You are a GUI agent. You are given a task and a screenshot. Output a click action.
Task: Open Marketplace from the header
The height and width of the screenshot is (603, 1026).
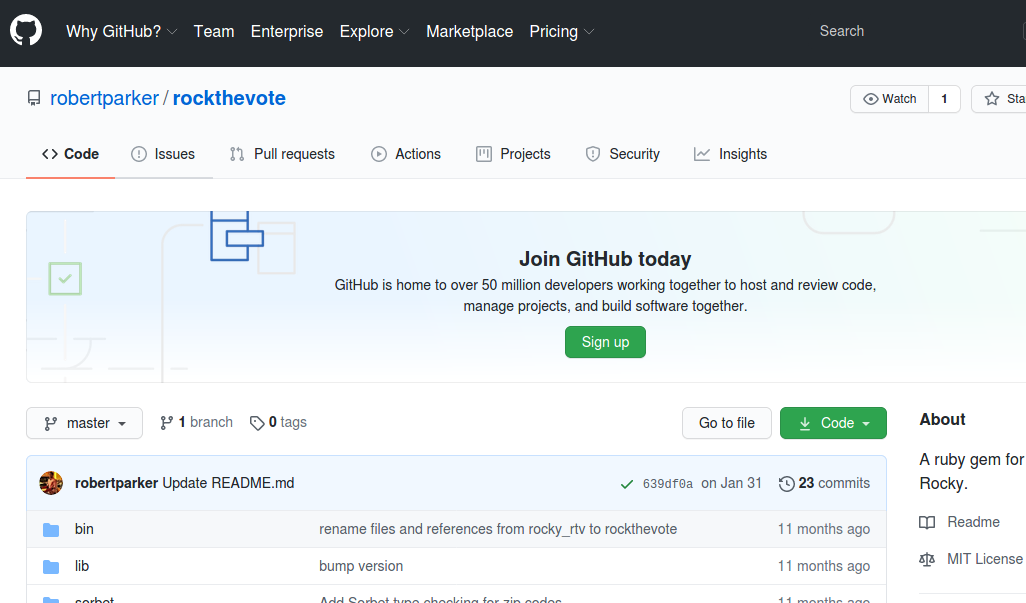(469, 31)
